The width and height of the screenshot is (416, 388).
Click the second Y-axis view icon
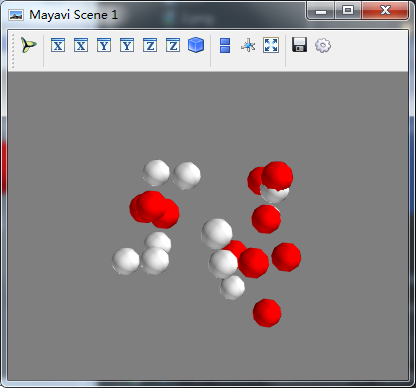click(x=127, y=45)
